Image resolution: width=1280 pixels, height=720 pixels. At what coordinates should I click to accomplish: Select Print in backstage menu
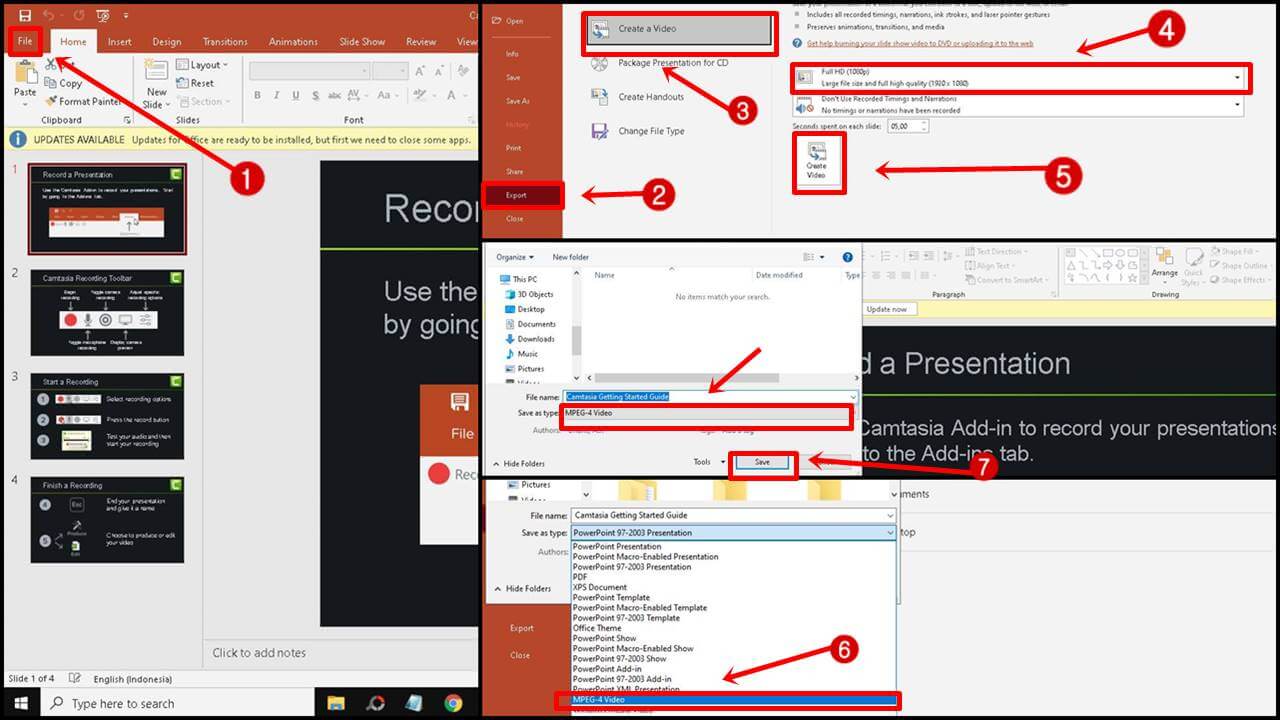pos(514,148)
